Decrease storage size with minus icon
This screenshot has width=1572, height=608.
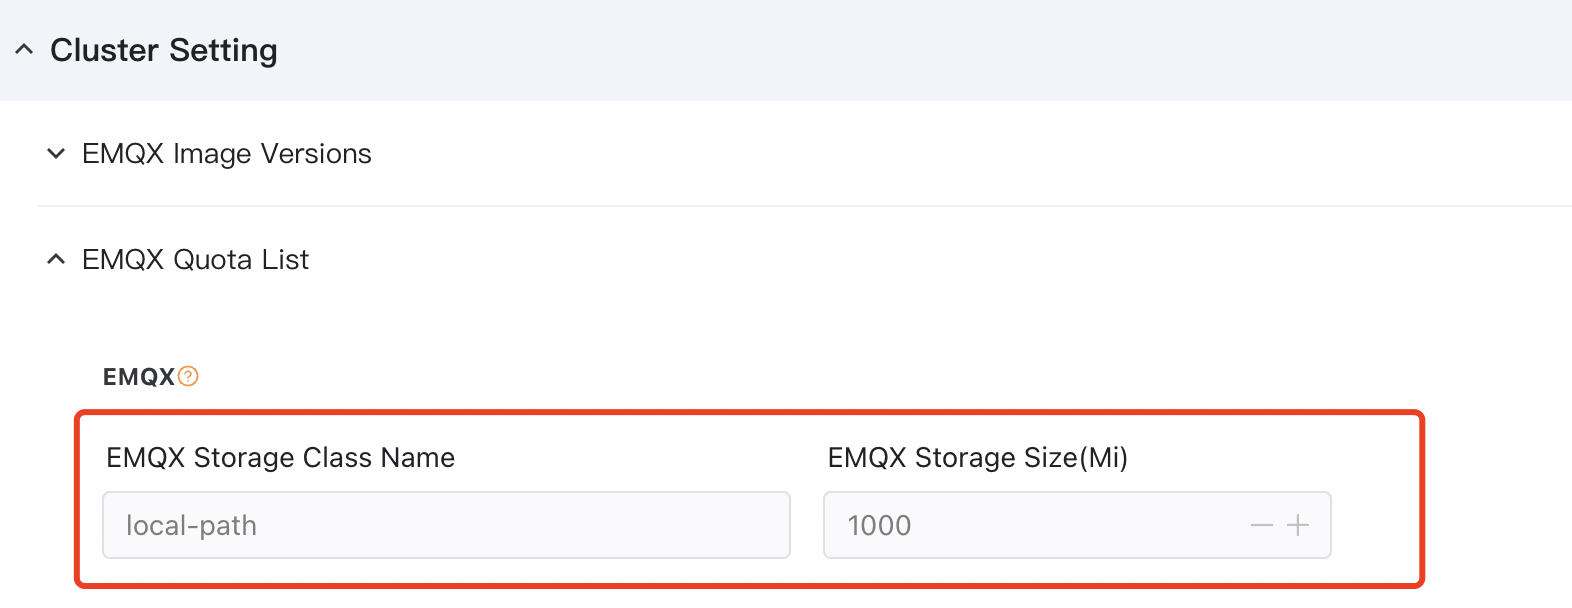point(1262,526)
